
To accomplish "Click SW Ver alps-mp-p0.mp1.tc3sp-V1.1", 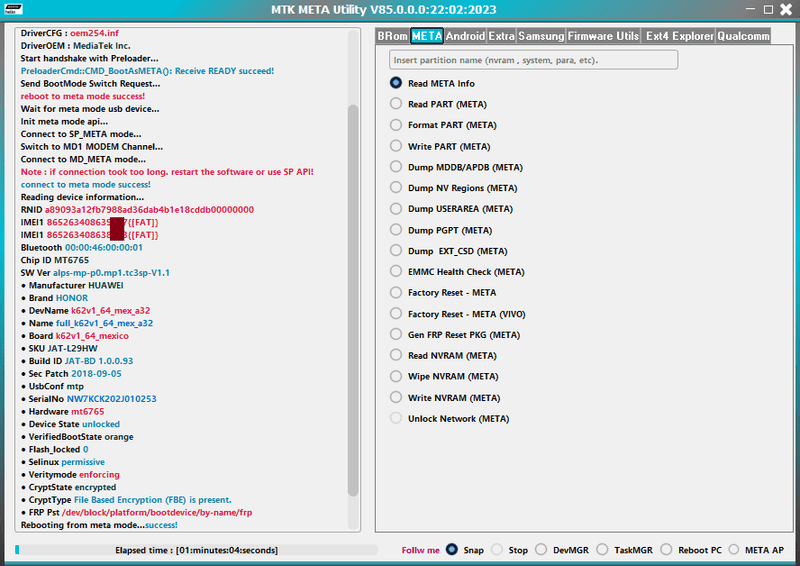I will (95, 273).
